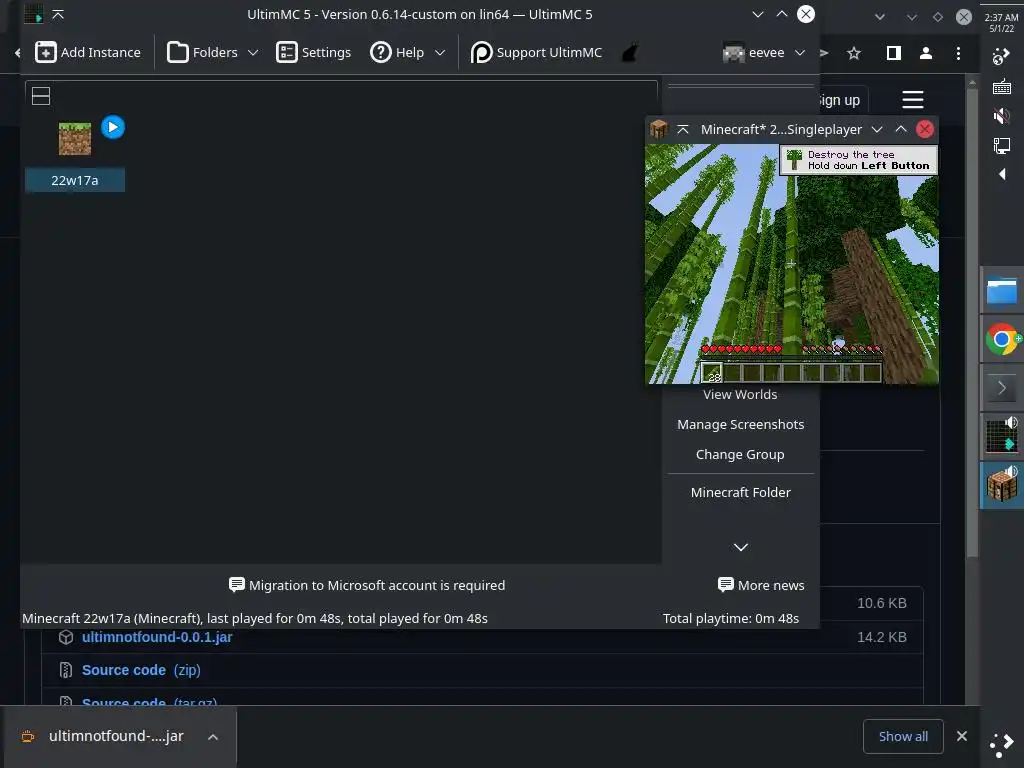Switch to the UltimMC task panel entry
The height and width of the screenshot is (768, 1024).
[1002, 436]
